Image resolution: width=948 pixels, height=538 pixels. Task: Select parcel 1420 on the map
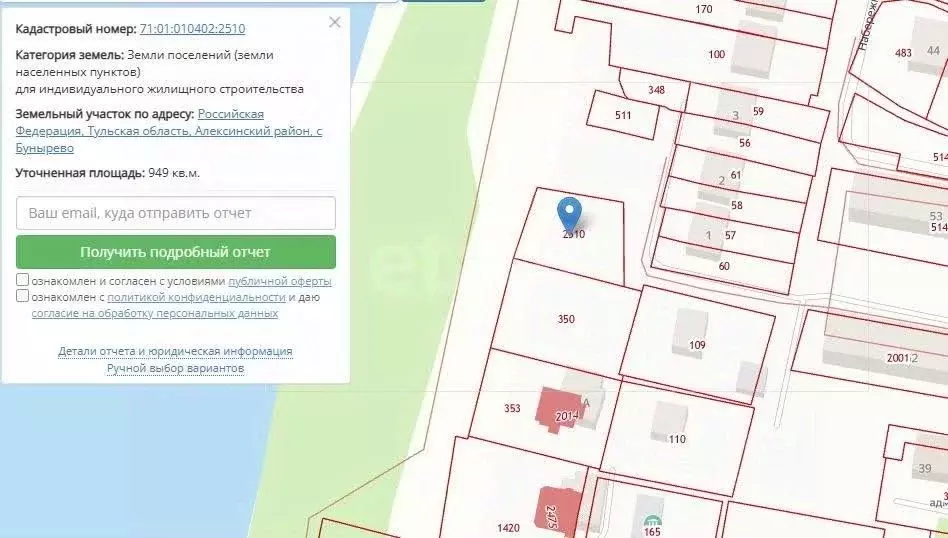click(508, 528)
